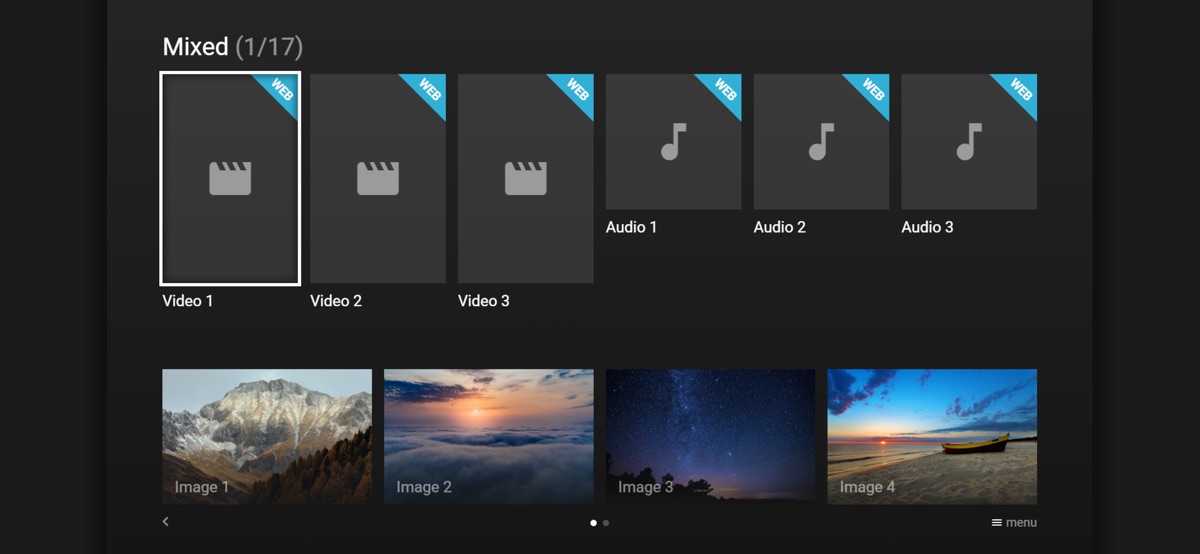Screen dimensions: 1200x554
Task: Select the Video 2 clapperboard icon
Action: coord(378,178)
